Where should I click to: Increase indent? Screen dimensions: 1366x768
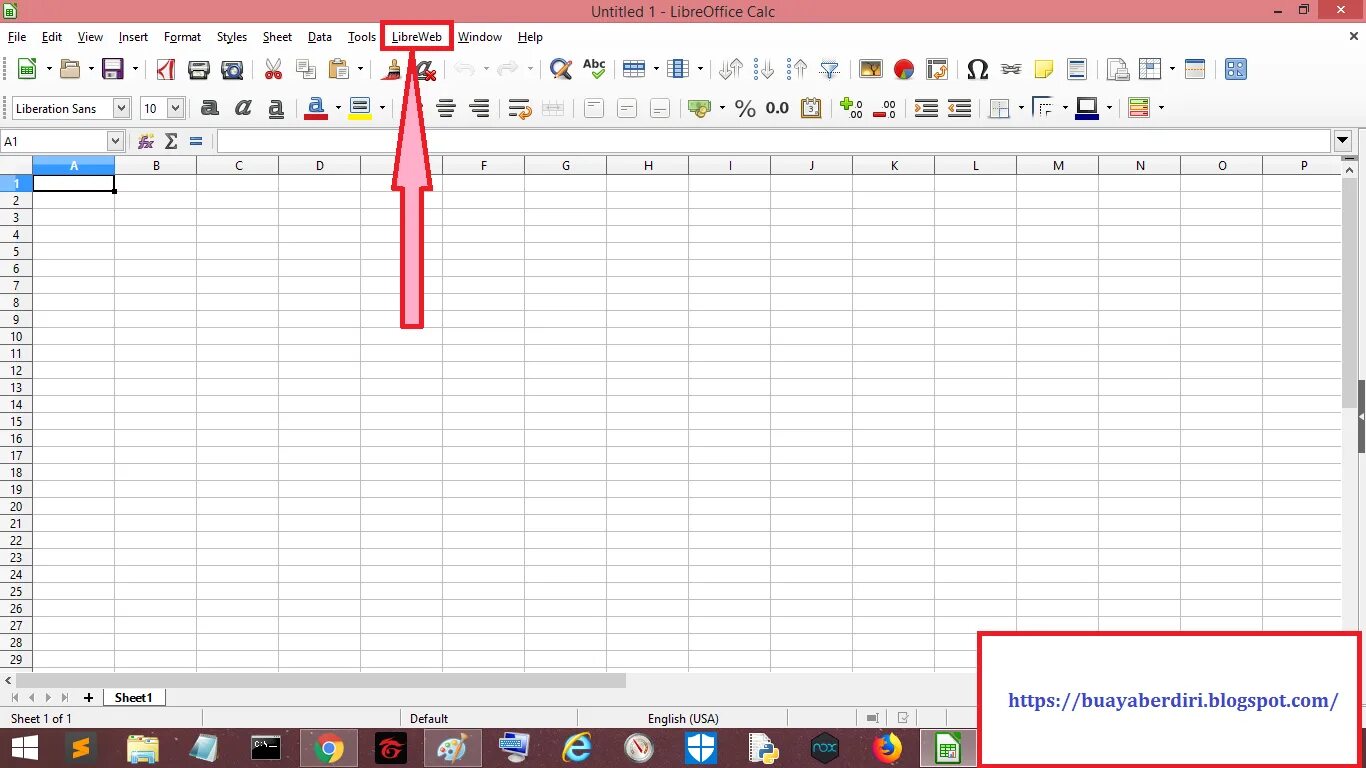(926, 108)
